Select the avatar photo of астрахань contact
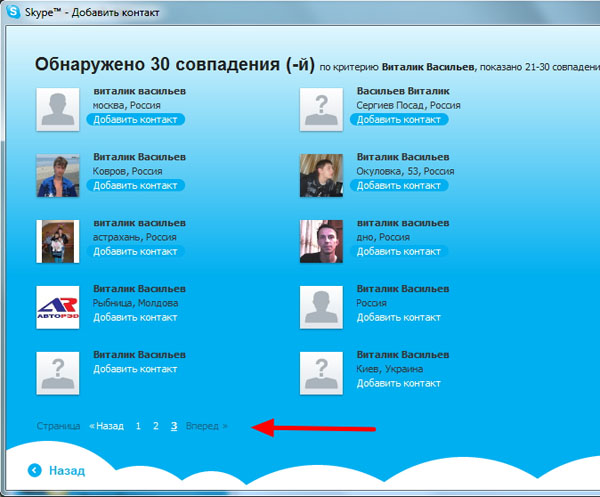 [58, 241]
